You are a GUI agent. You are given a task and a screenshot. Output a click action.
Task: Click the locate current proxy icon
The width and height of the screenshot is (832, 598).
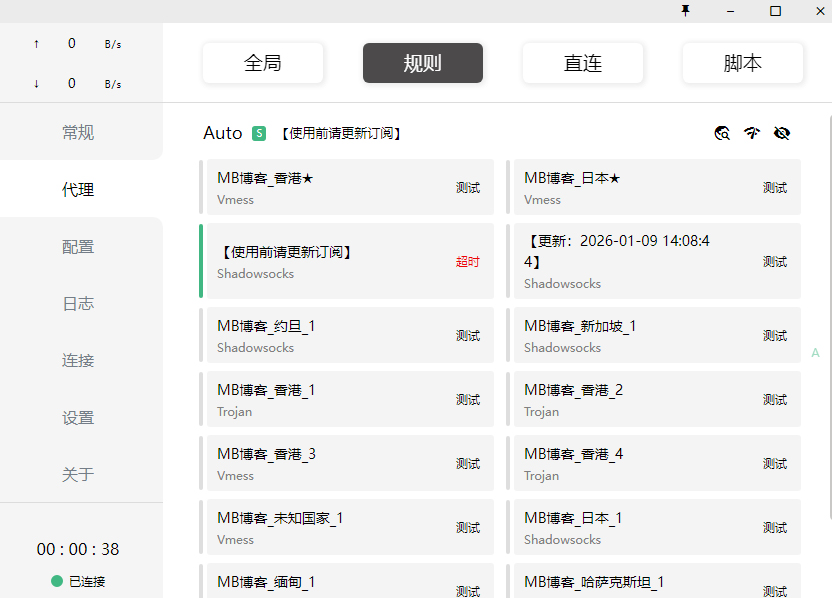click(722, 133)
